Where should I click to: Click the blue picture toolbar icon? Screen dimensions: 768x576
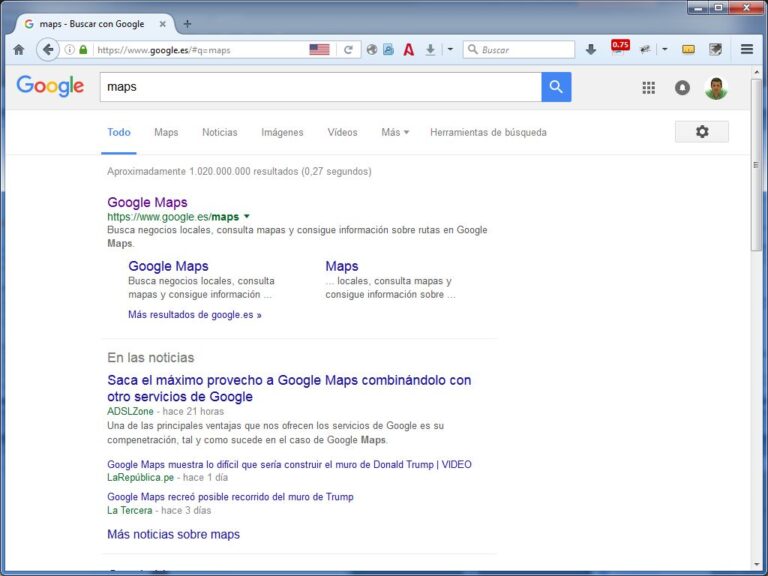(388, 49)
